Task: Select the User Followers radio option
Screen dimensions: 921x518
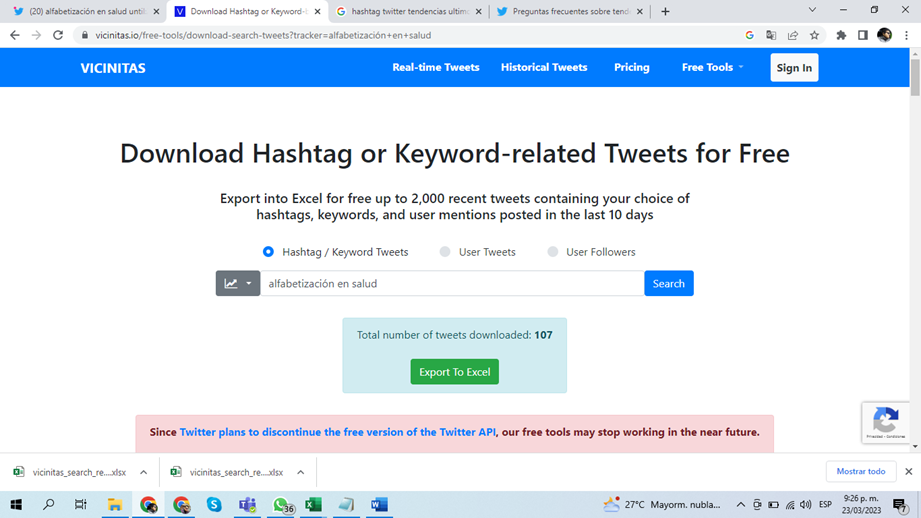Action: tap(552, 252)
